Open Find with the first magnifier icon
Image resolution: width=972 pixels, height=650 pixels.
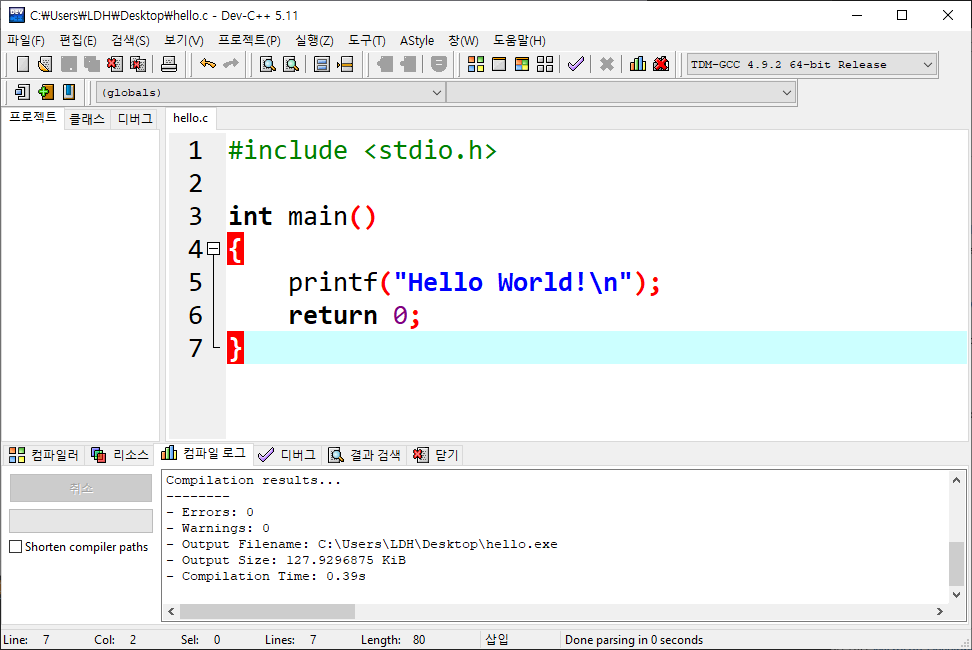[x=267, y=64]
